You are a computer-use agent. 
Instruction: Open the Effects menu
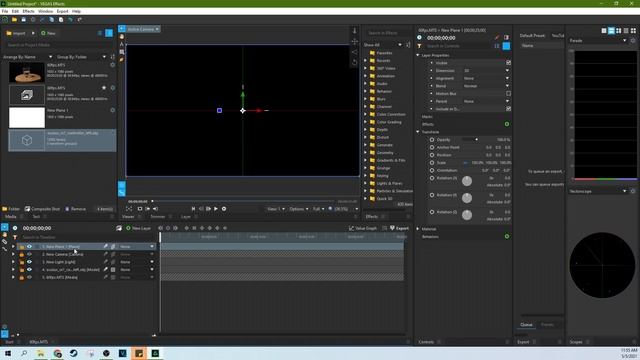pos(28,11)
